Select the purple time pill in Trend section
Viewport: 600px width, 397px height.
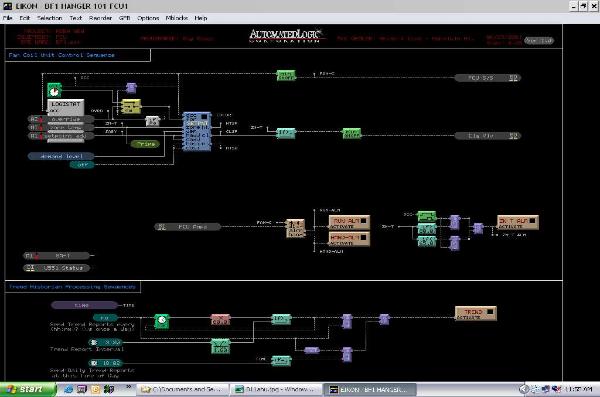click(84, 305)
